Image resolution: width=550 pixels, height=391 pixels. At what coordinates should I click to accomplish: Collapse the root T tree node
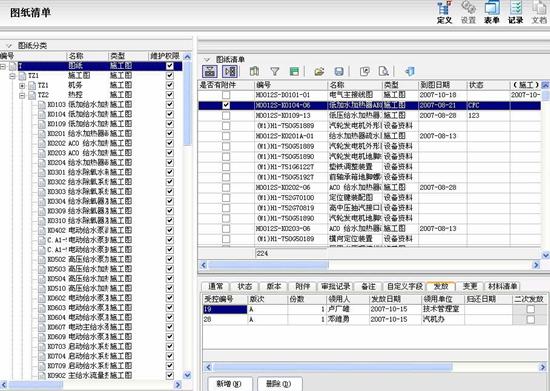pyautogui.click(x=3, y=66)
